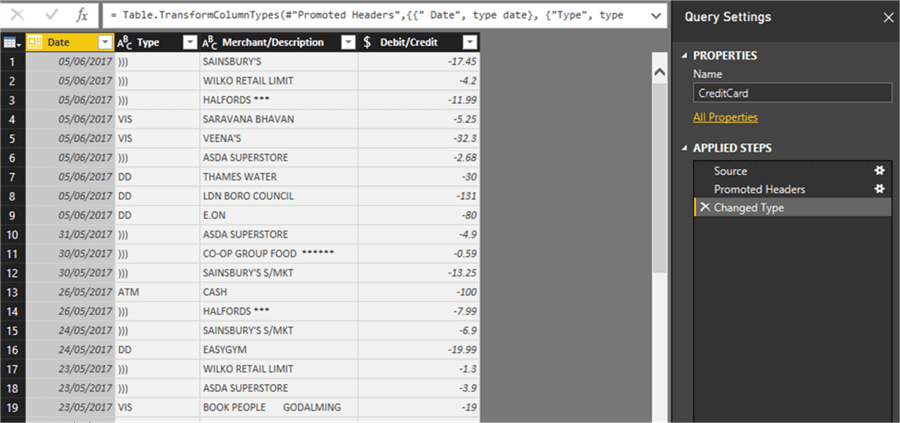Image resolution: width=900 pixels, height=423 pixels.
Task: Click the Date column data type icon
Action: tap(35, 42)
